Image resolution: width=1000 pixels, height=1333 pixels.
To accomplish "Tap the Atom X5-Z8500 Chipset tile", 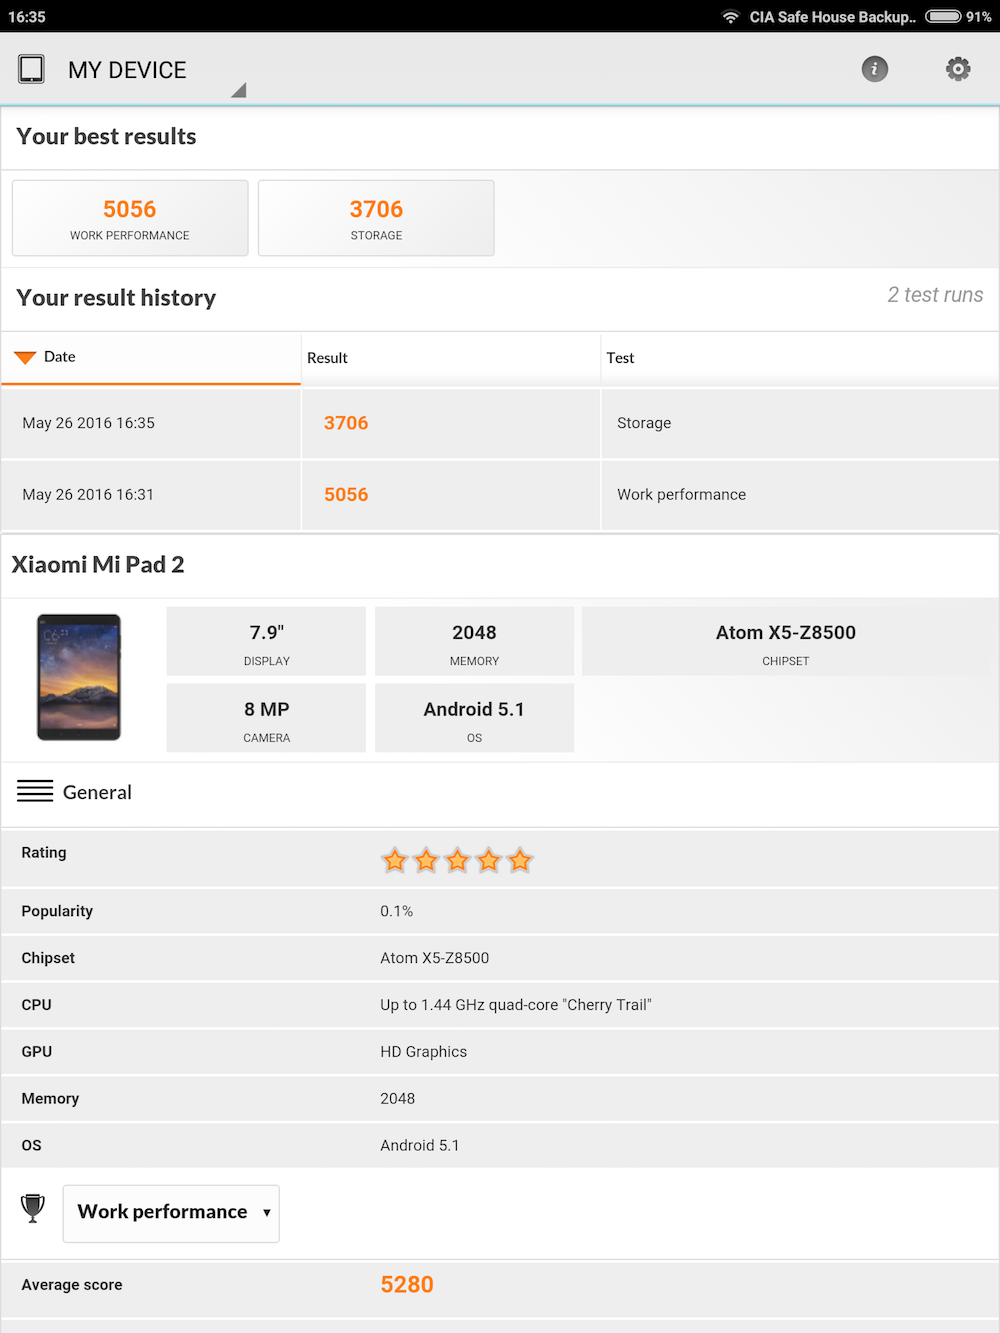I will coord(786,641).
